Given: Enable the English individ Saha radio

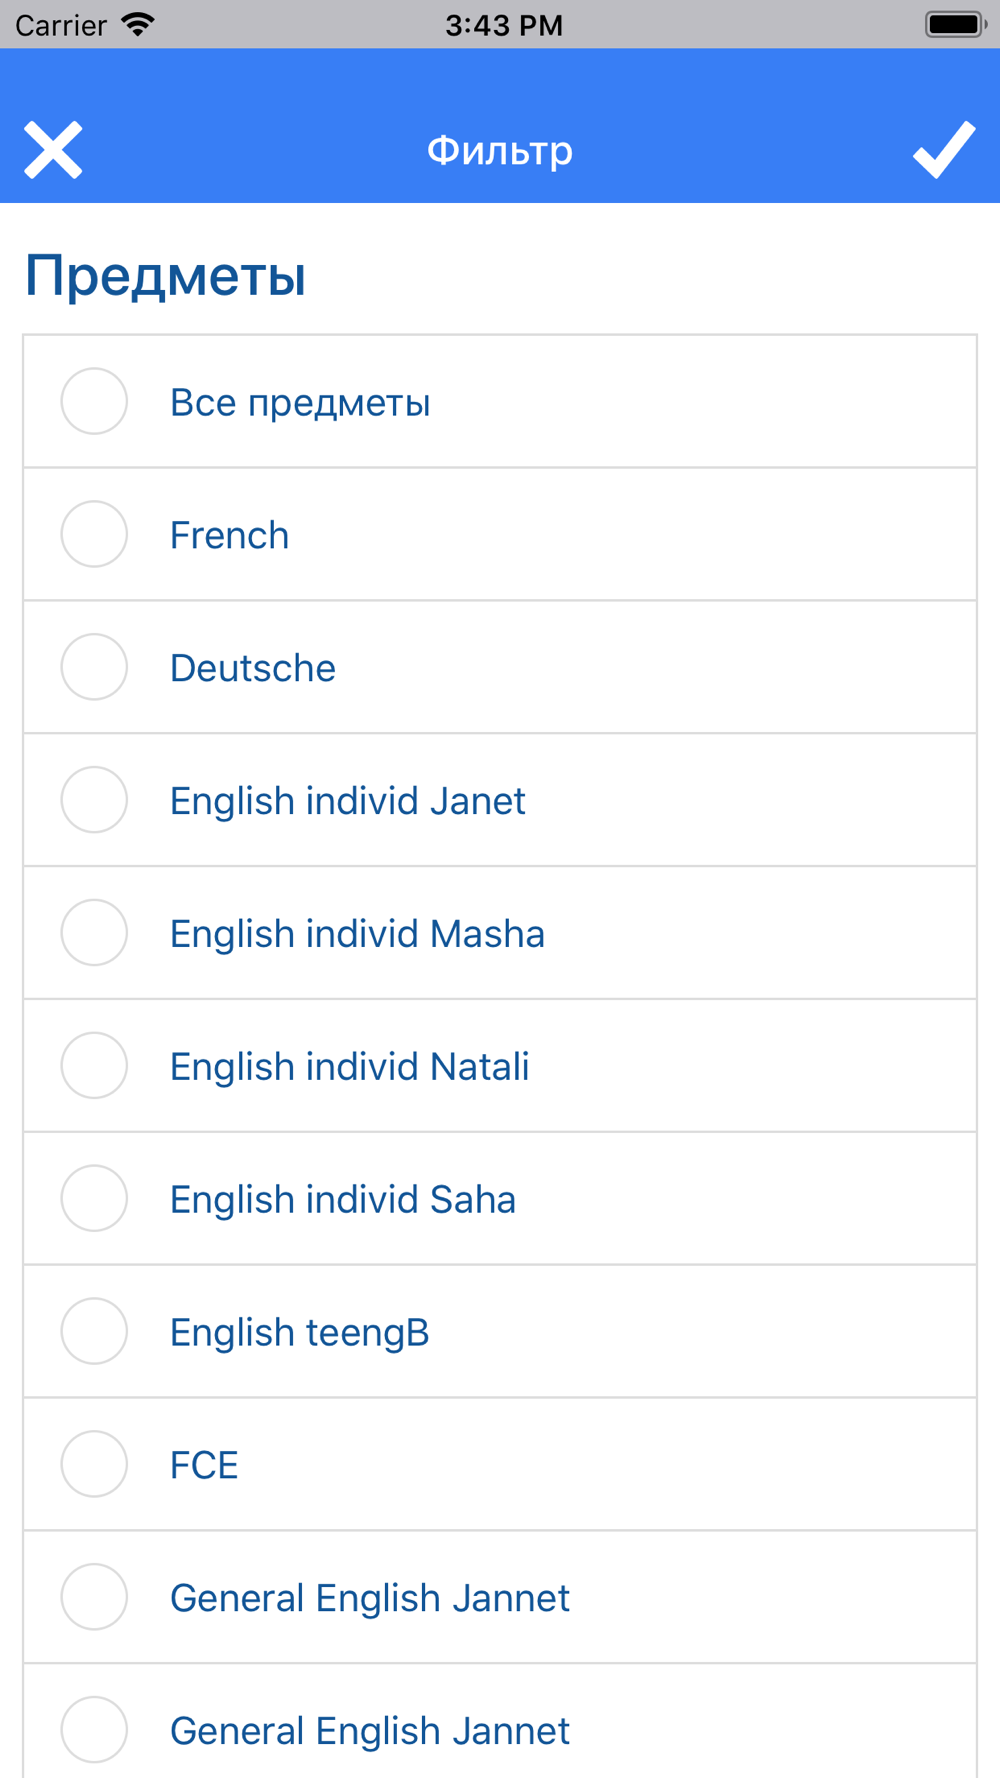Looking at the screenshot, I should coord(94,1199).
